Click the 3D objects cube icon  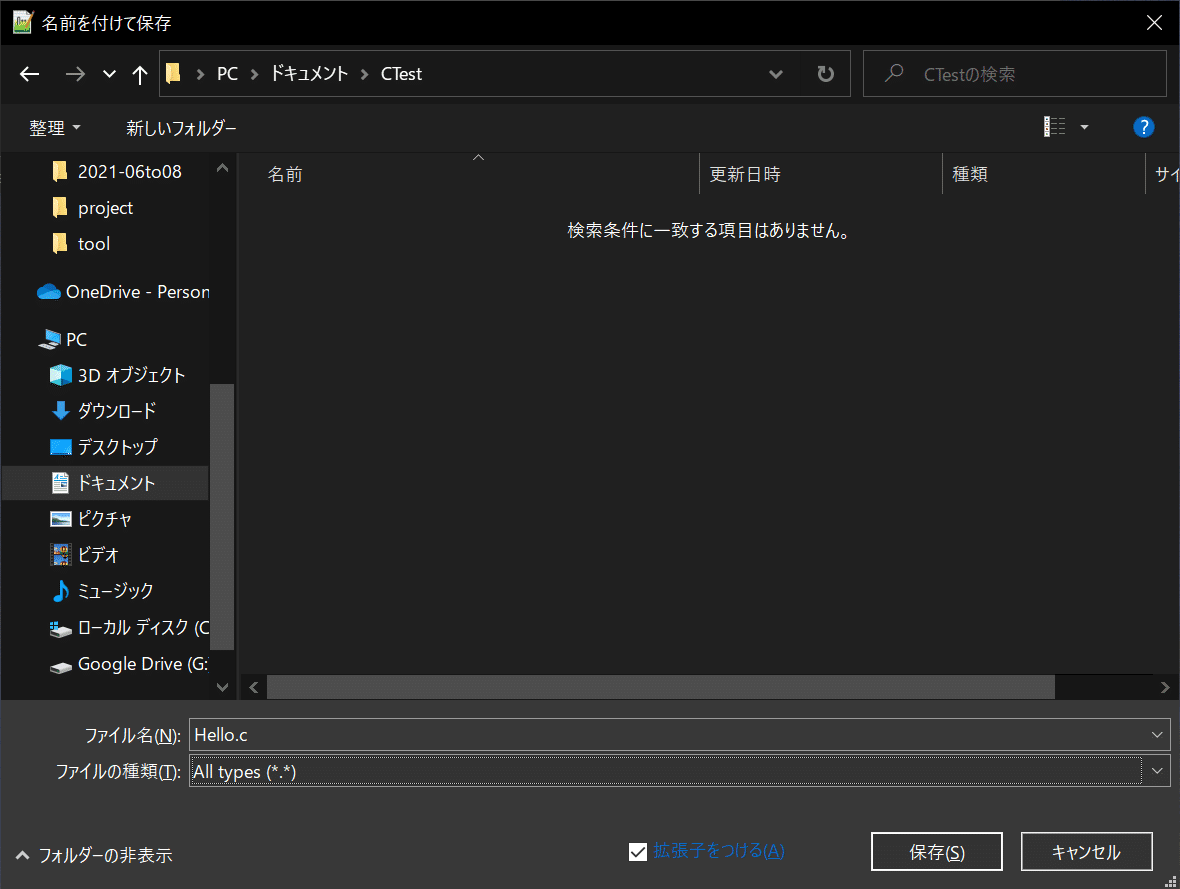pos(60,375)
